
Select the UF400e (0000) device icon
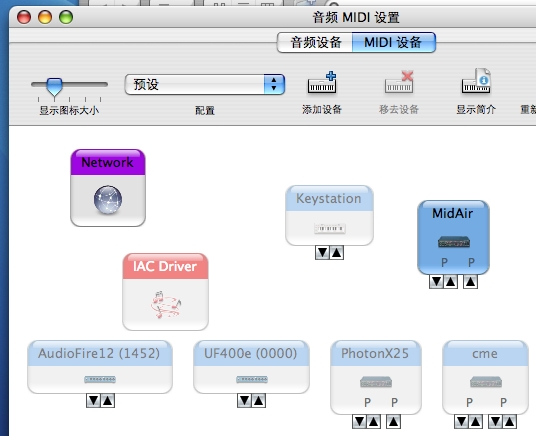pyautogui.click(x=252, y=379)
